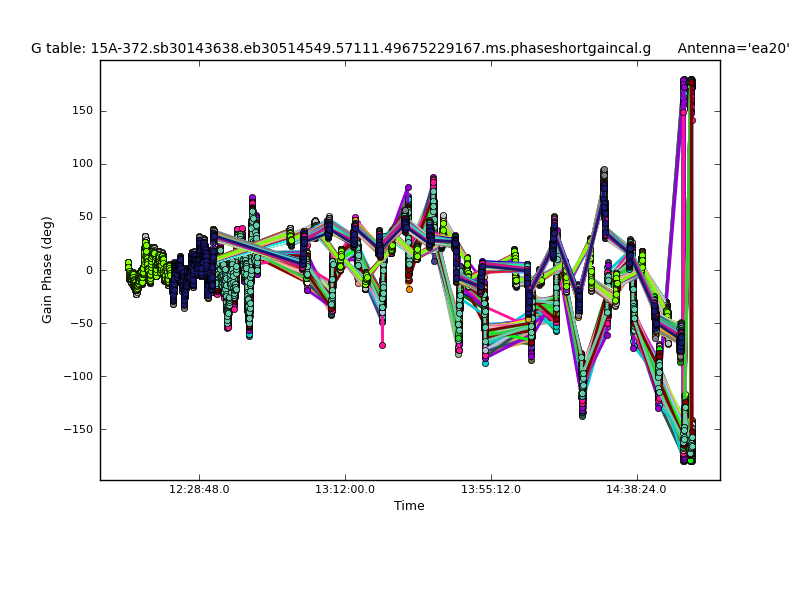Click the G table plot title text
Screen dimensions: 800x600
click(340, 48)
